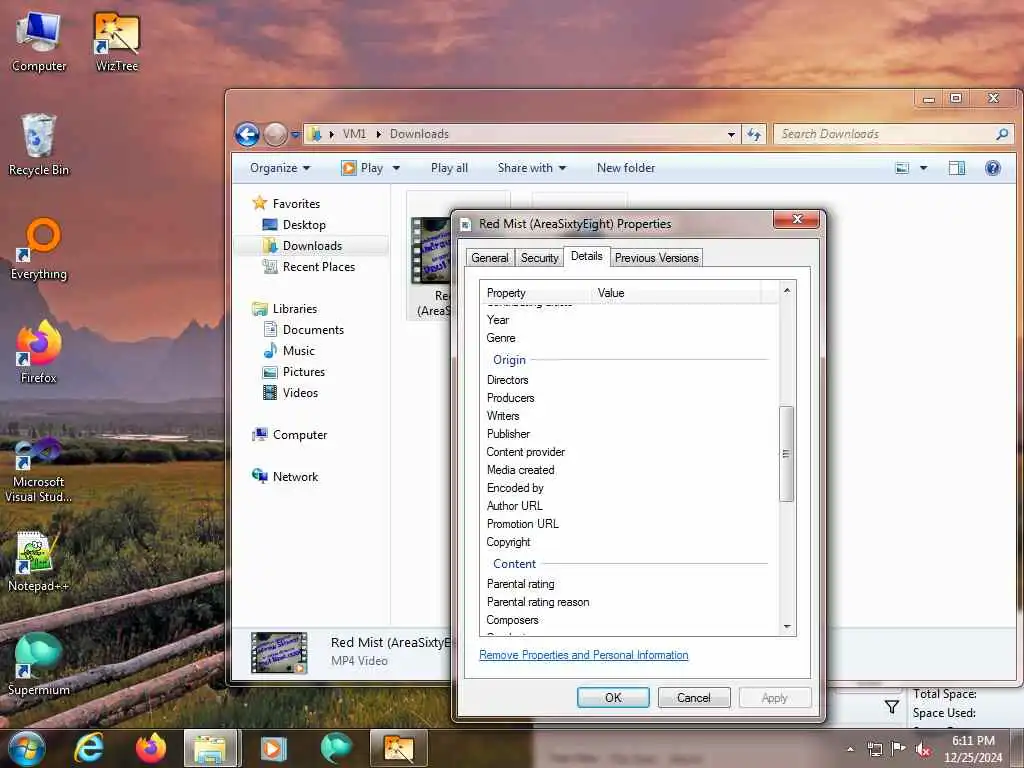Toggle the Explorer preview pane icon

[957, 168]
